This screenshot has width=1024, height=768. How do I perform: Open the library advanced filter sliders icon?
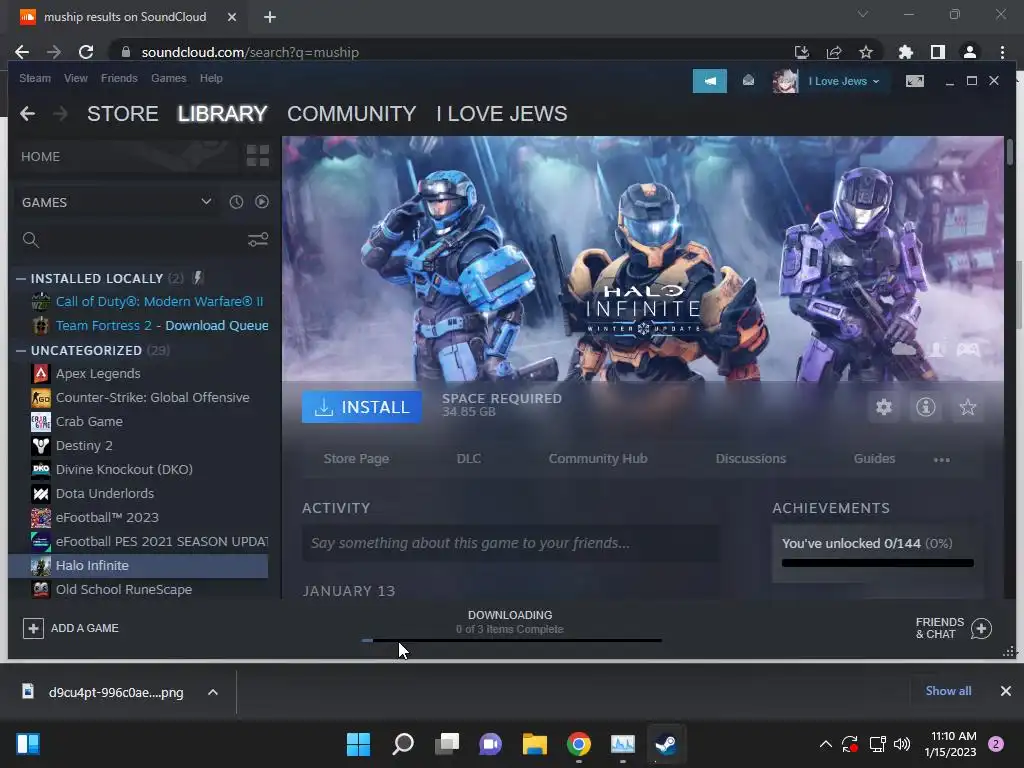click(x=258, y=240)
